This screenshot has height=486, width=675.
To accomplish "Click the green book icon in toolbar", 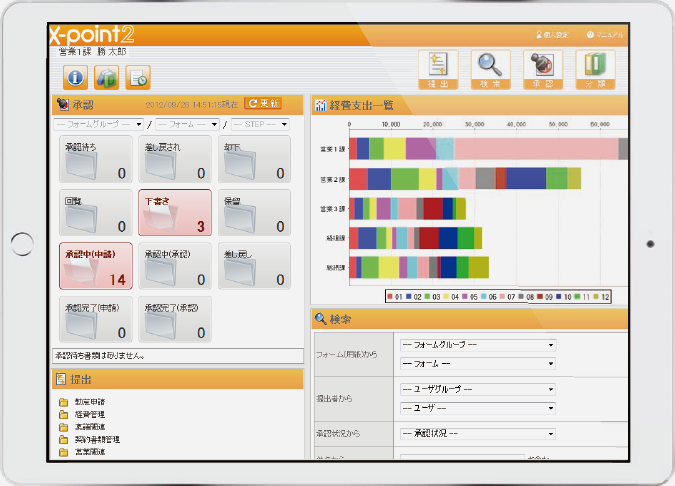I will point(107,77).
